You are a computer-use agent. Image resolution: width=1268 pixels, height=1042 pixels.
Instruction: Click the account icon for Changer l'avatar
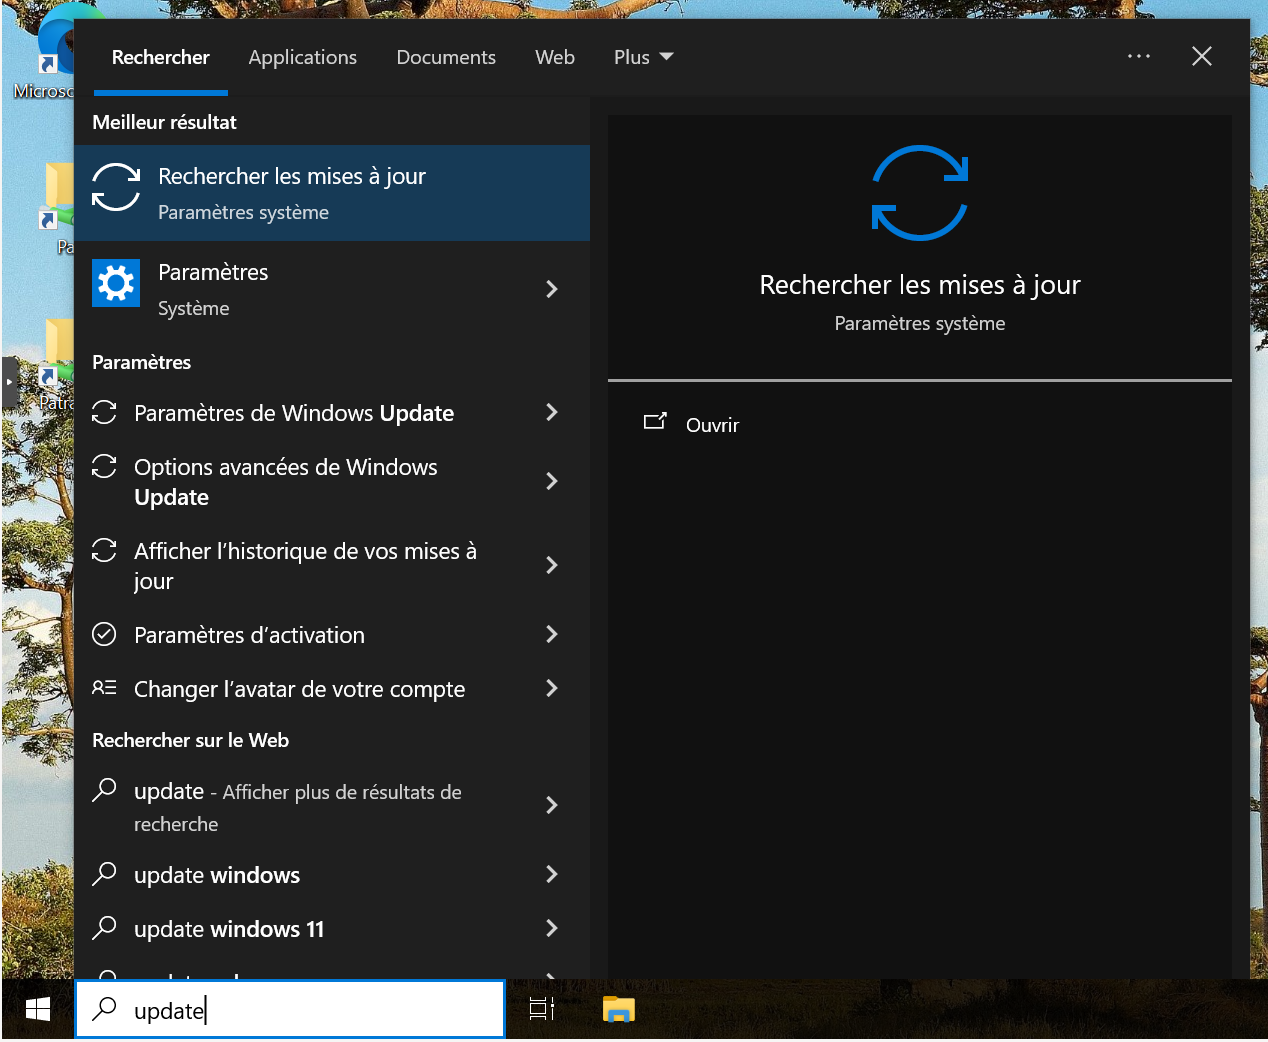point(104,688)
